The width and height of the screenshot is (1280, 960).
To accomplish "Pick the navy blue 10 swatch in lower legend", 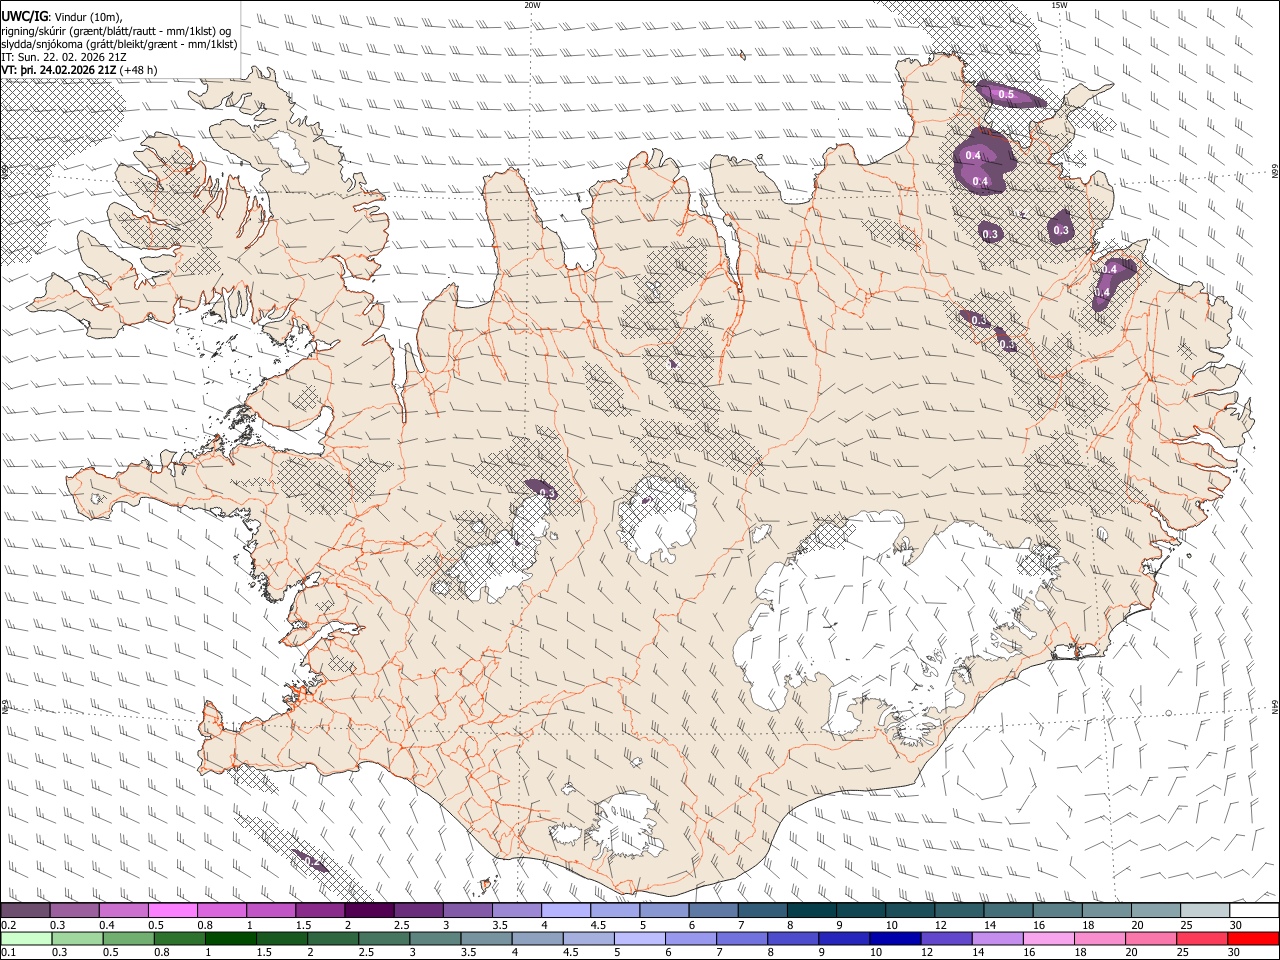I will pyautogui.click(x=894, y=938).
